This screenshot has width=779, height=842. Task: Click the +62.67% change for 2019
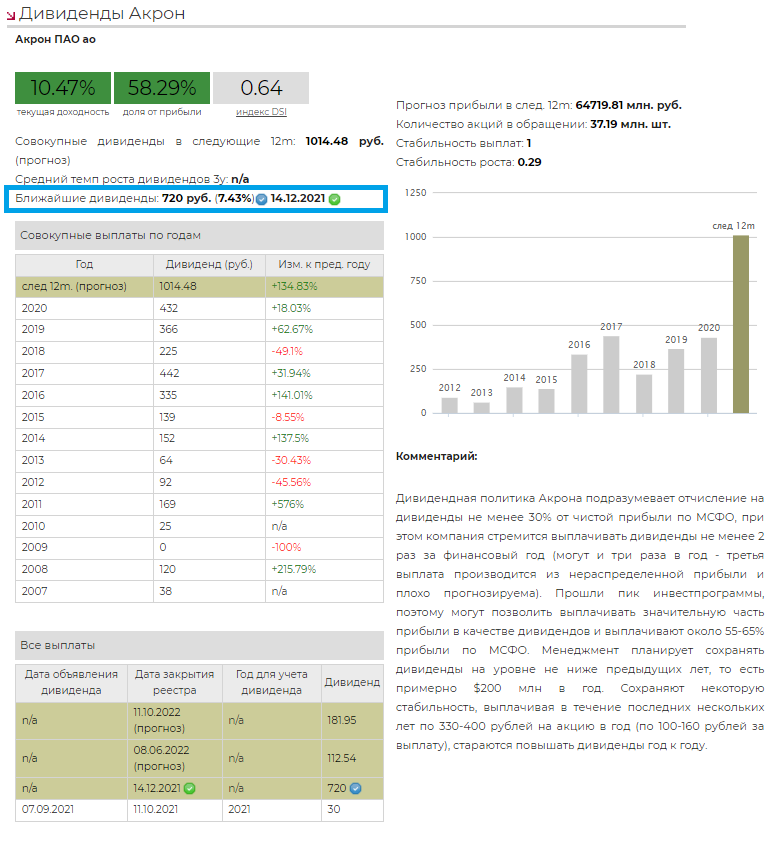pyautogui.click(x=292, y=329)
